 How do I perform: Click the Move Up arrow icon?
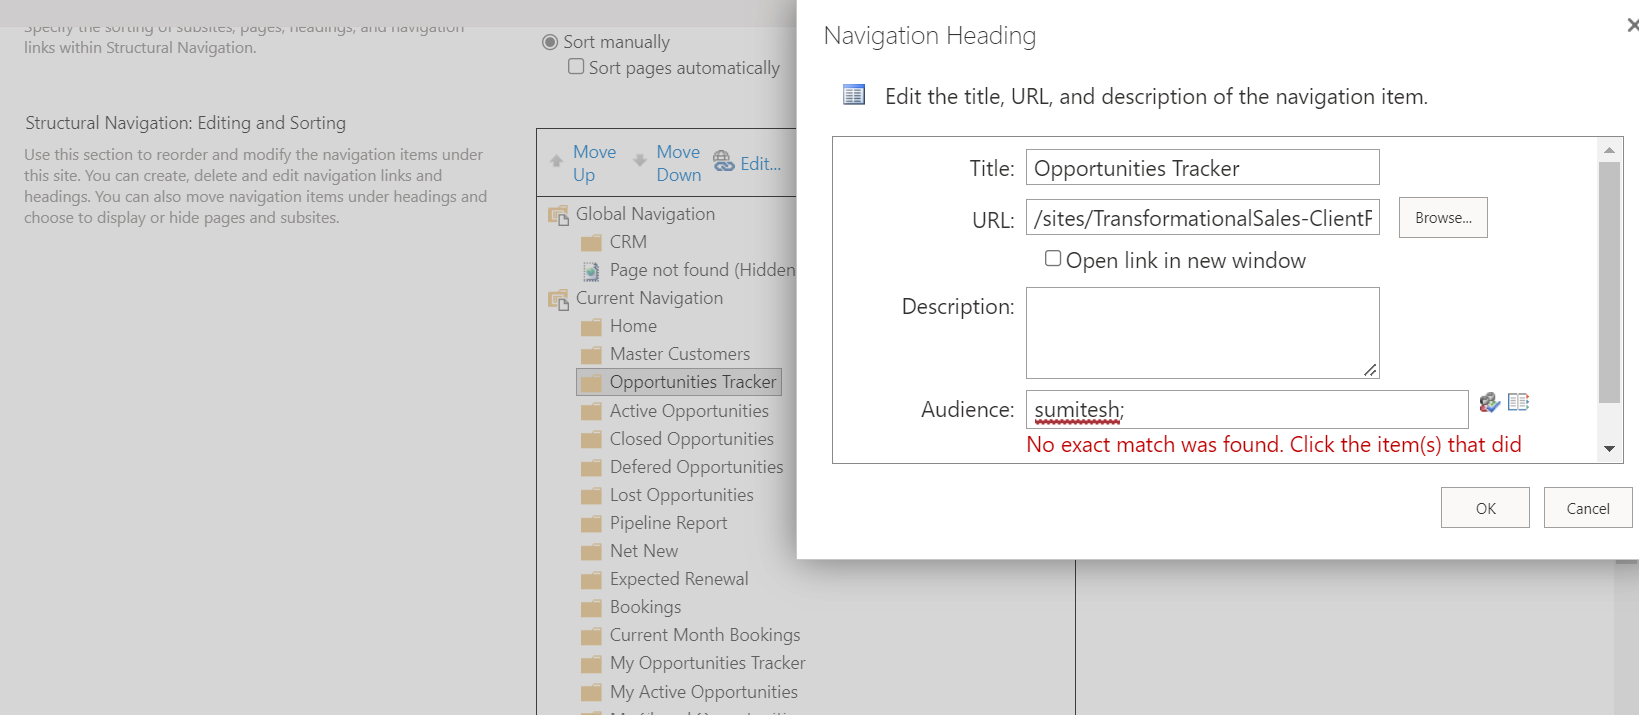pyautogui.click(x=557, y=161)
